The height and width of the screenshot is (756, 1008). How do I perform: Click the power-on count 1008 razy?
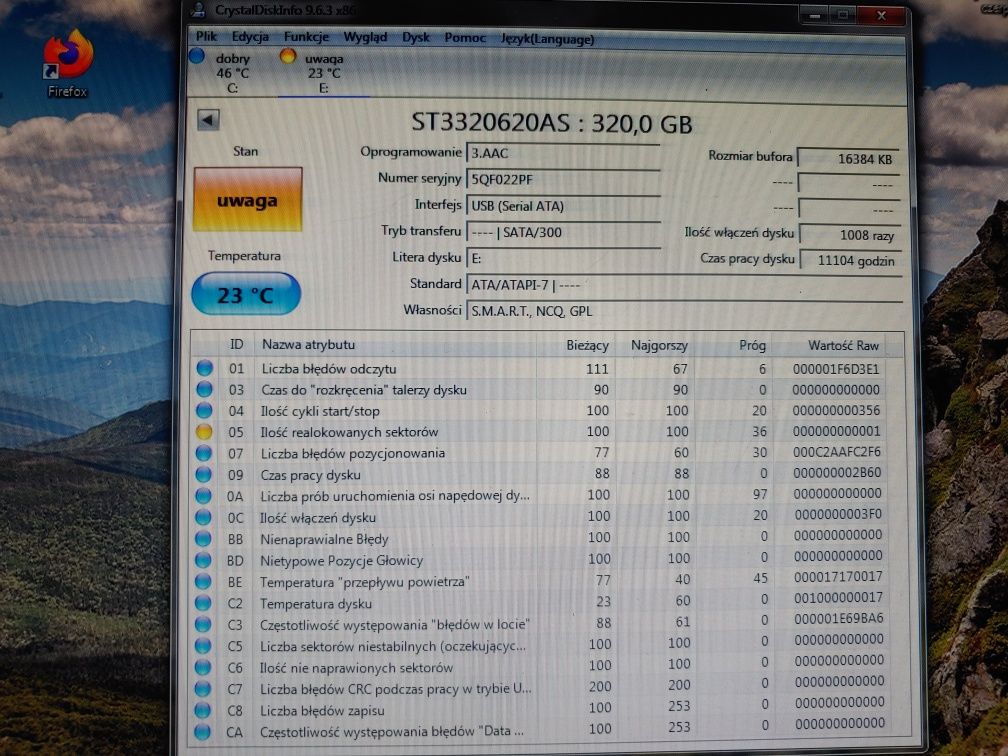[850, 235]
